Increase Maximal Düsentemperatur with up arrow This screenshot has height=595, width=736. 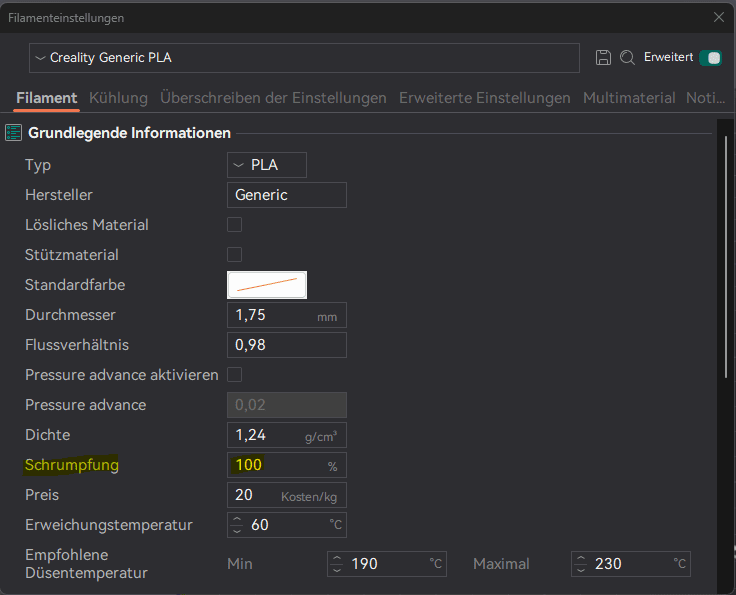pyautogui.click(x=581, y=558)
